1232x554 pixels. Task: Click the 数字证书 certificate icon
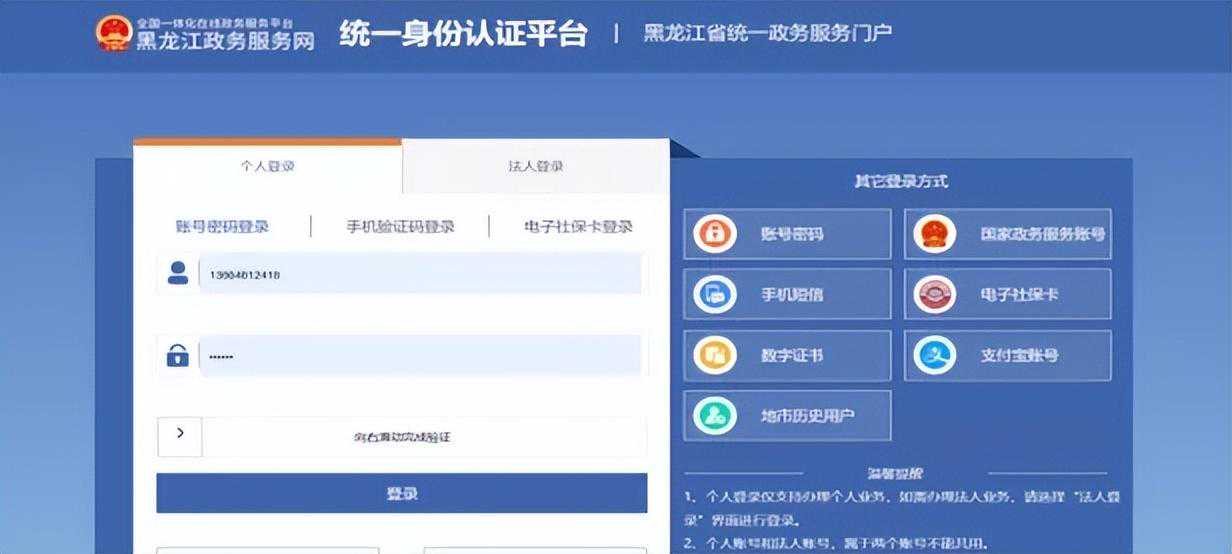[715, 355]
